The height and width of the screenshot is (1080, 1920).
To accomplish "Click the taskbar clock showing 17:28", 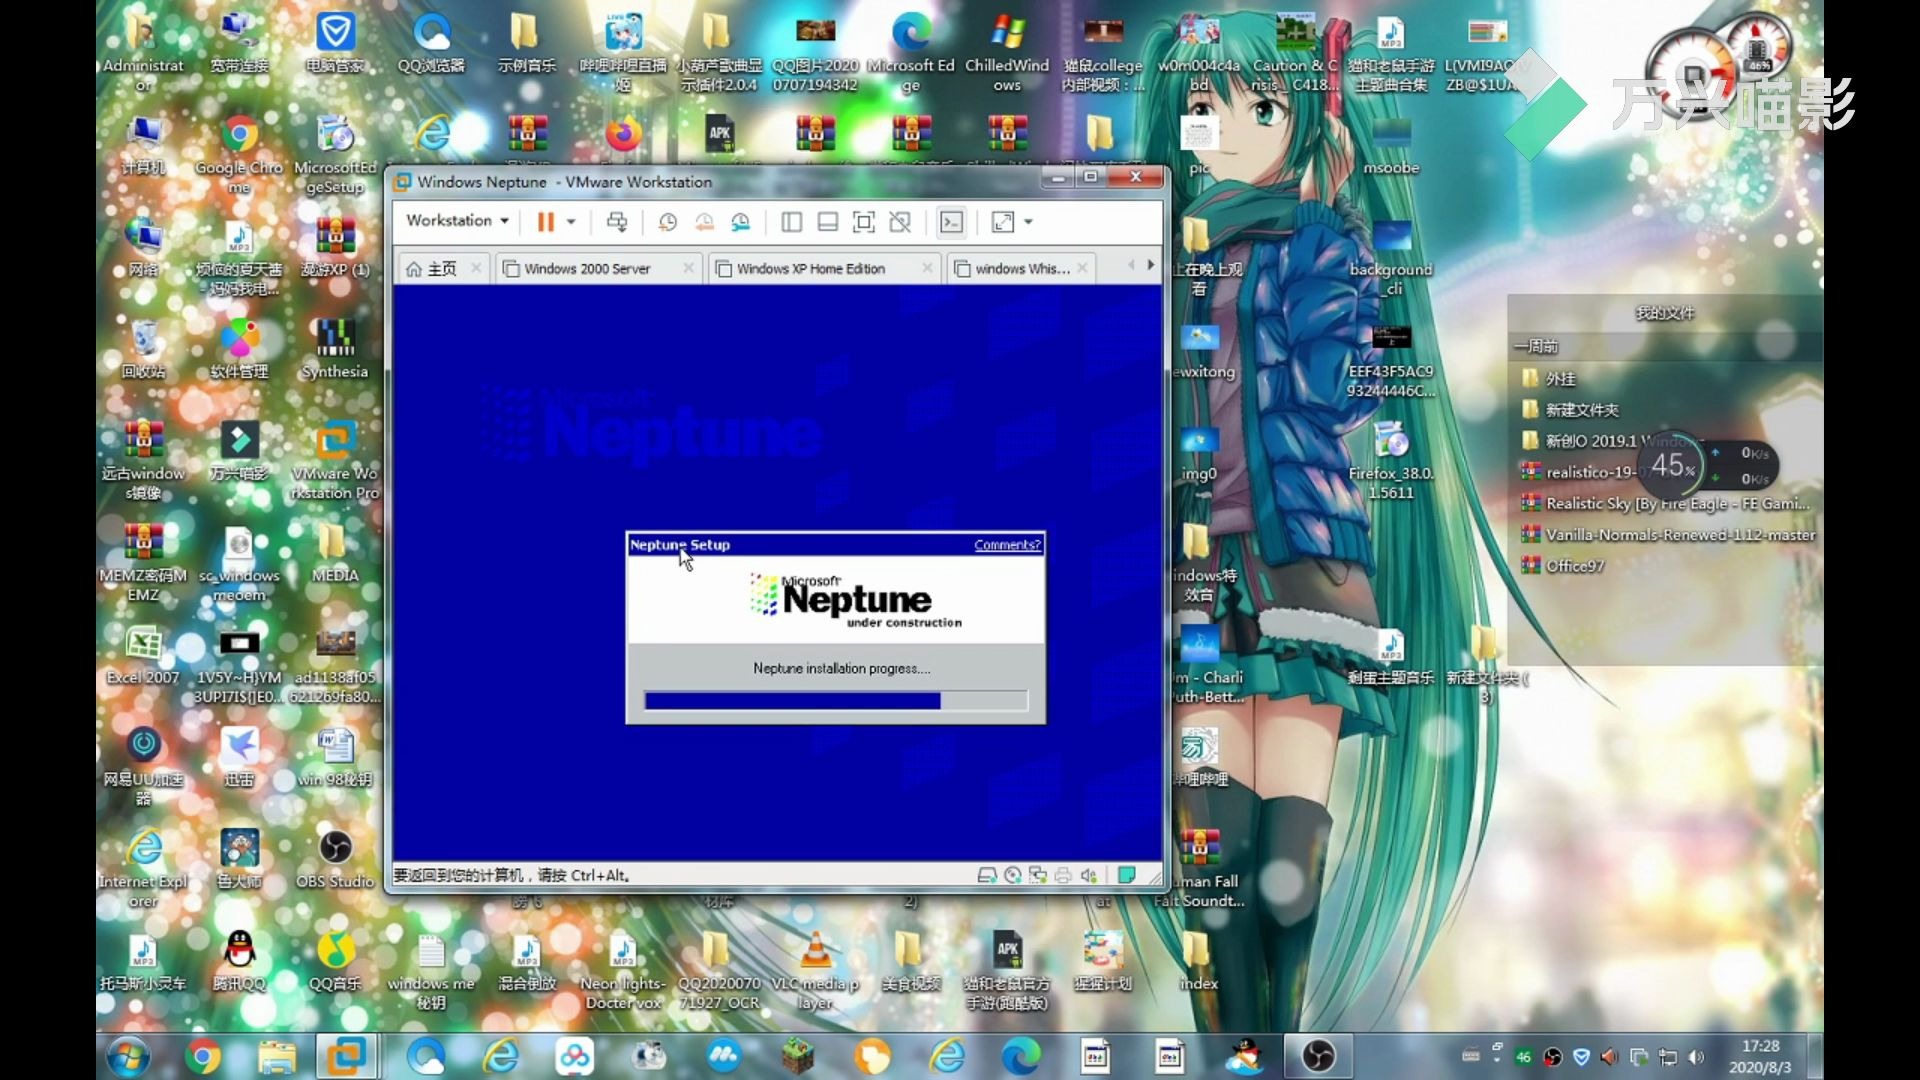I will pyautogui.click(x=1760, y=1057).
